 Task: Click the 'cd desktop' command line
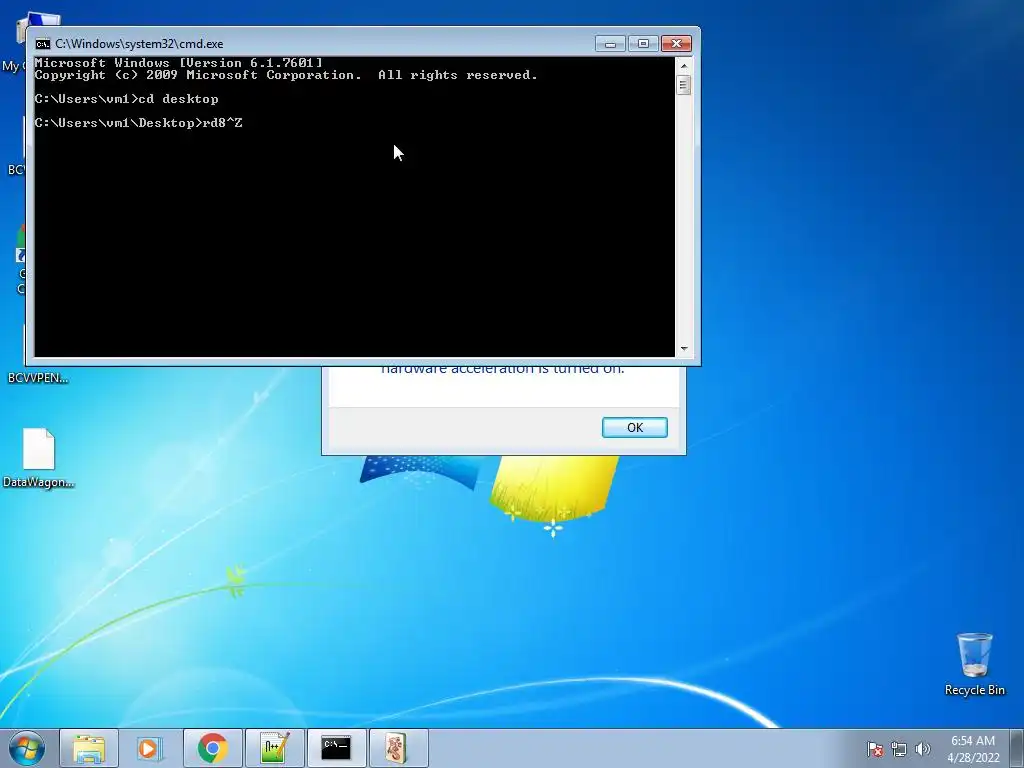(178, 99)
